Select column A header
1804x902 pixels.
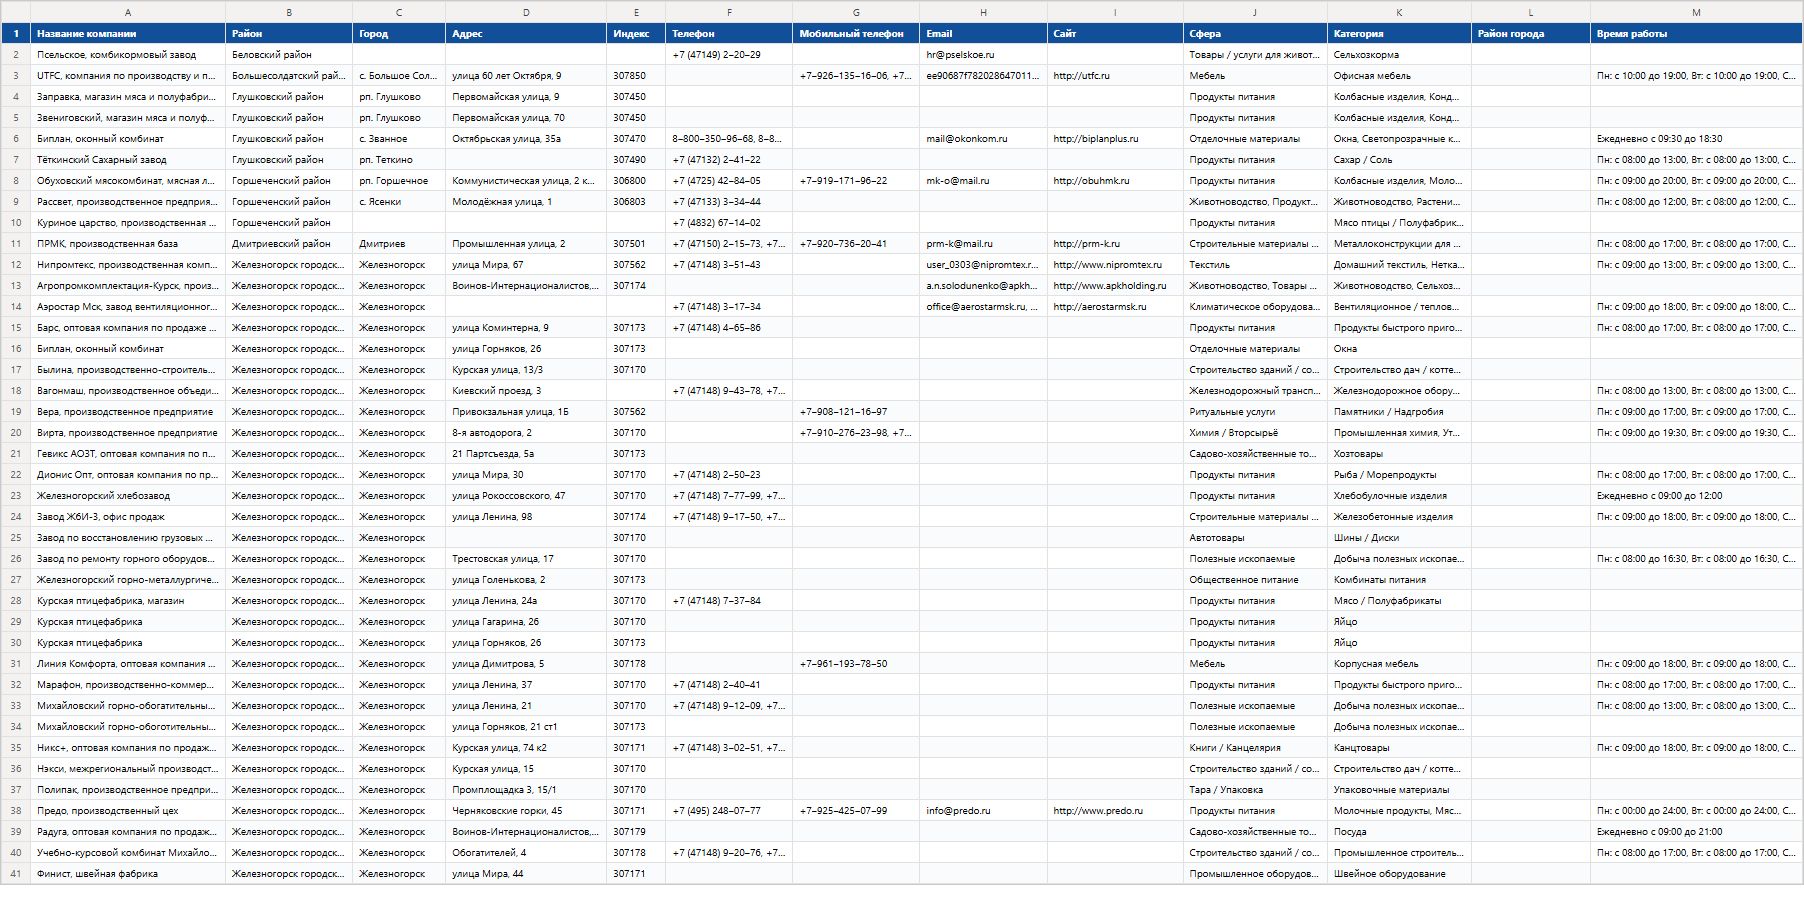coord(128,12)
